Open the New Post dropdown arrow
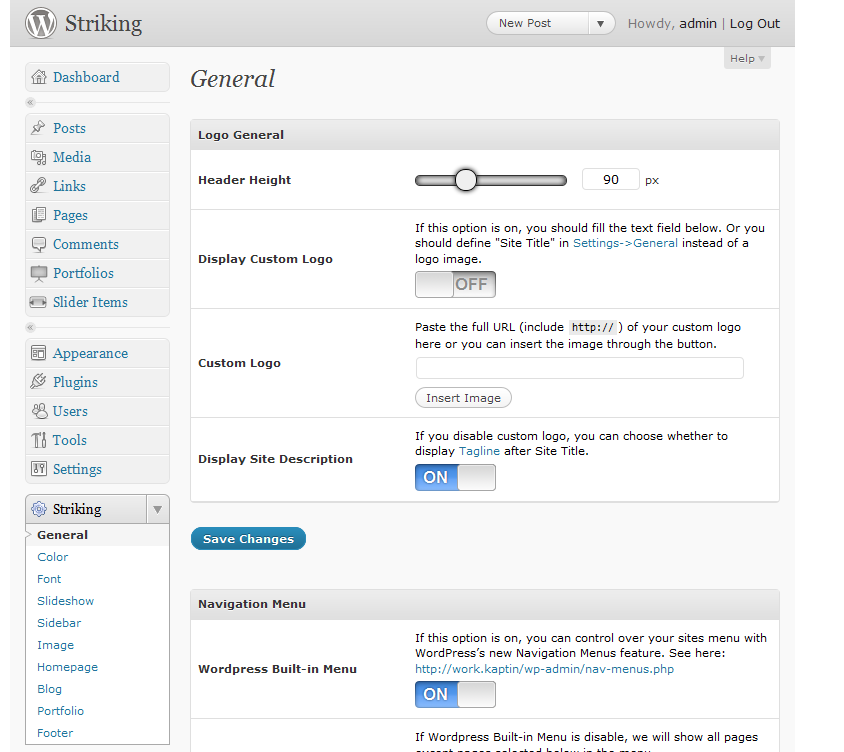The image size is (844, 752). 601,24
